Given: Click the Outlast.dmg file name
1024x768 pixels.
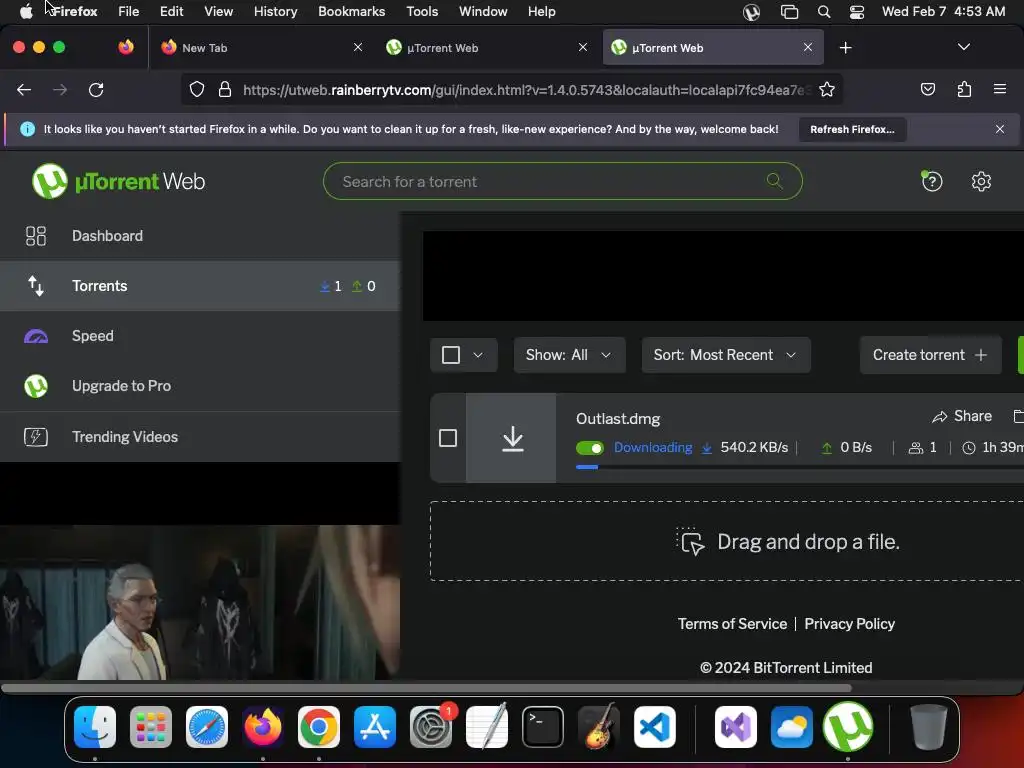Looking at the screenshot, I should [x=618, y=419].
